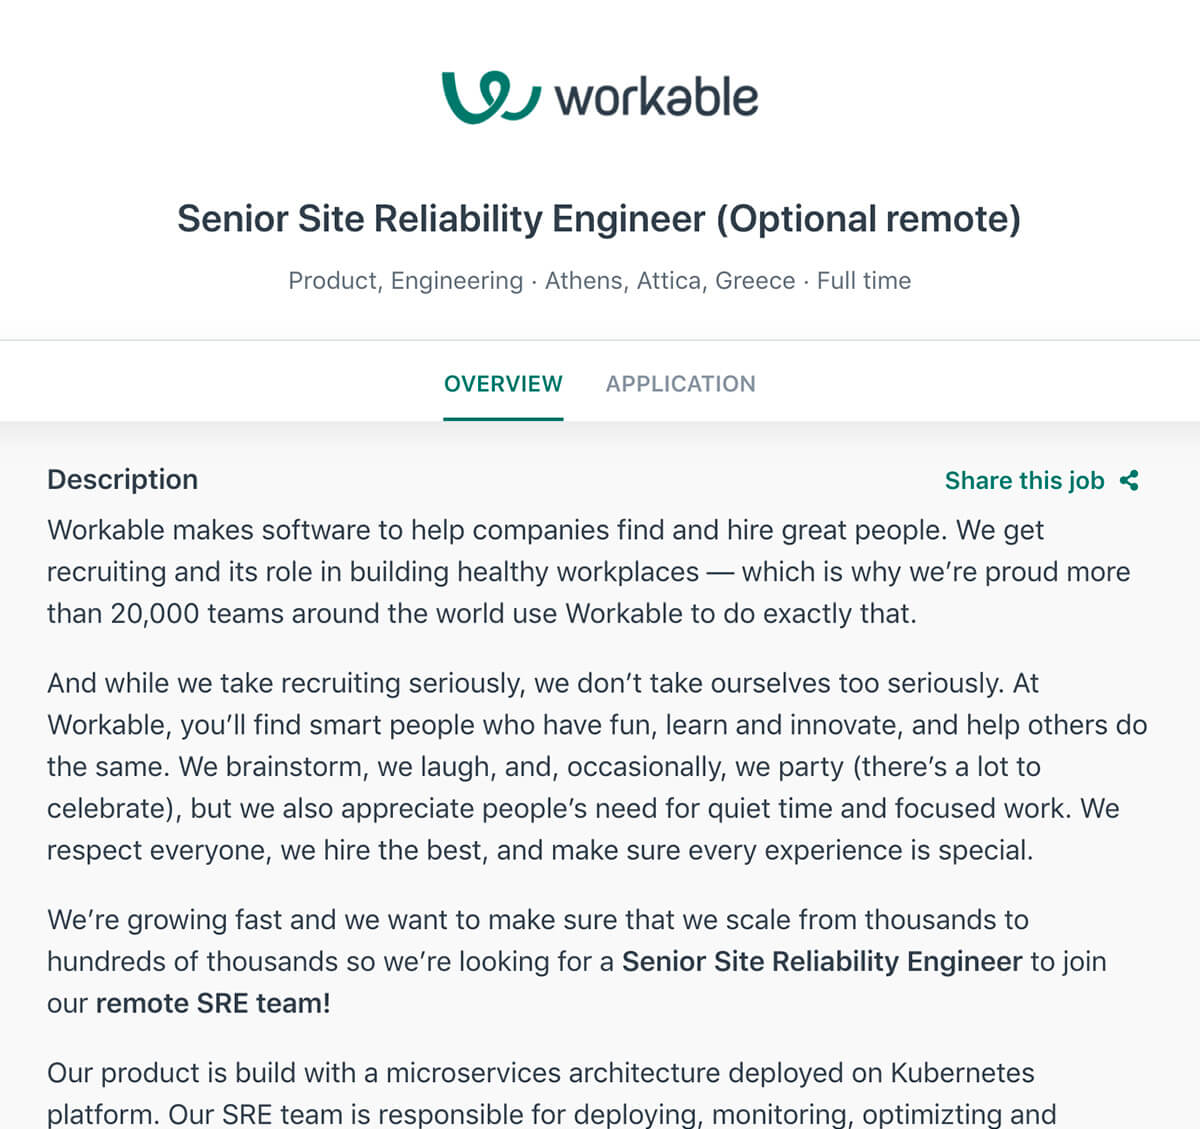Viewport: 1200px width, 1129px height.
Task: Click the green Workable swirl logo icon
Action: 491,97
